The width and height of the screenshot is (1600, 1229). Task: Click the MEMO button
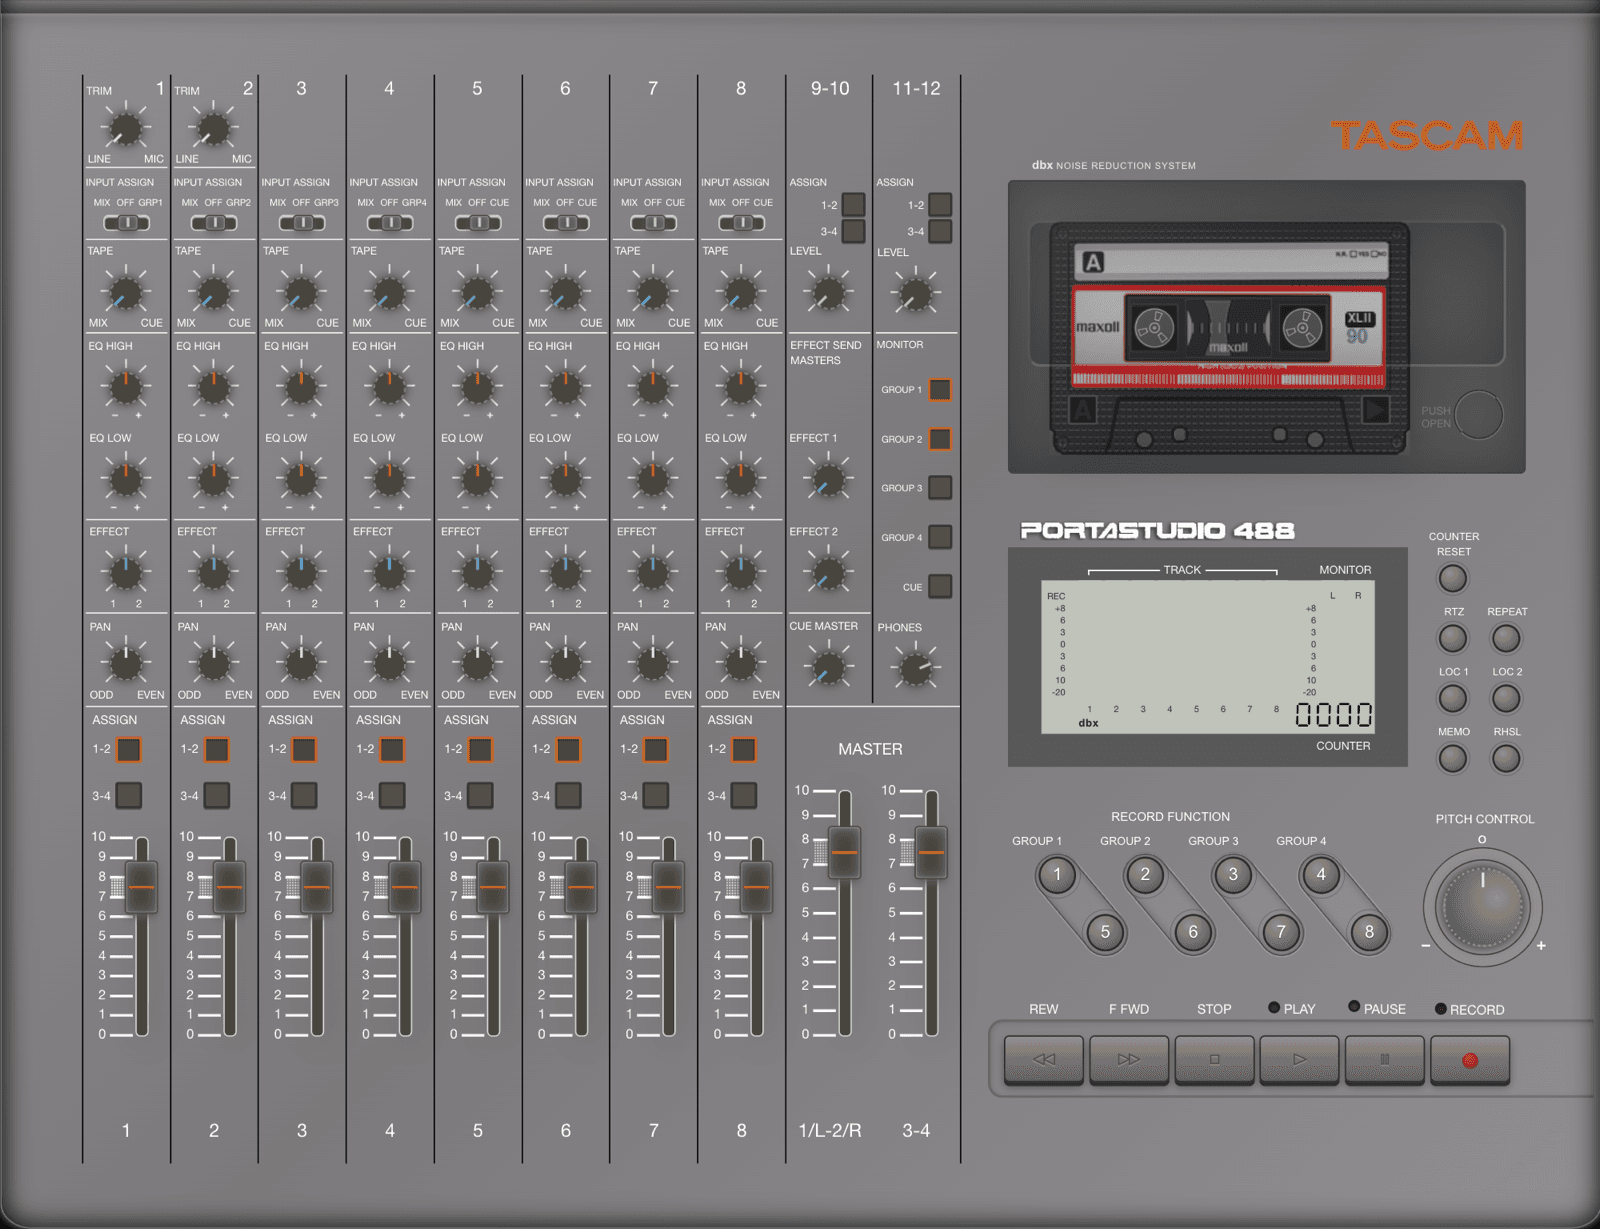[1453, 759]
